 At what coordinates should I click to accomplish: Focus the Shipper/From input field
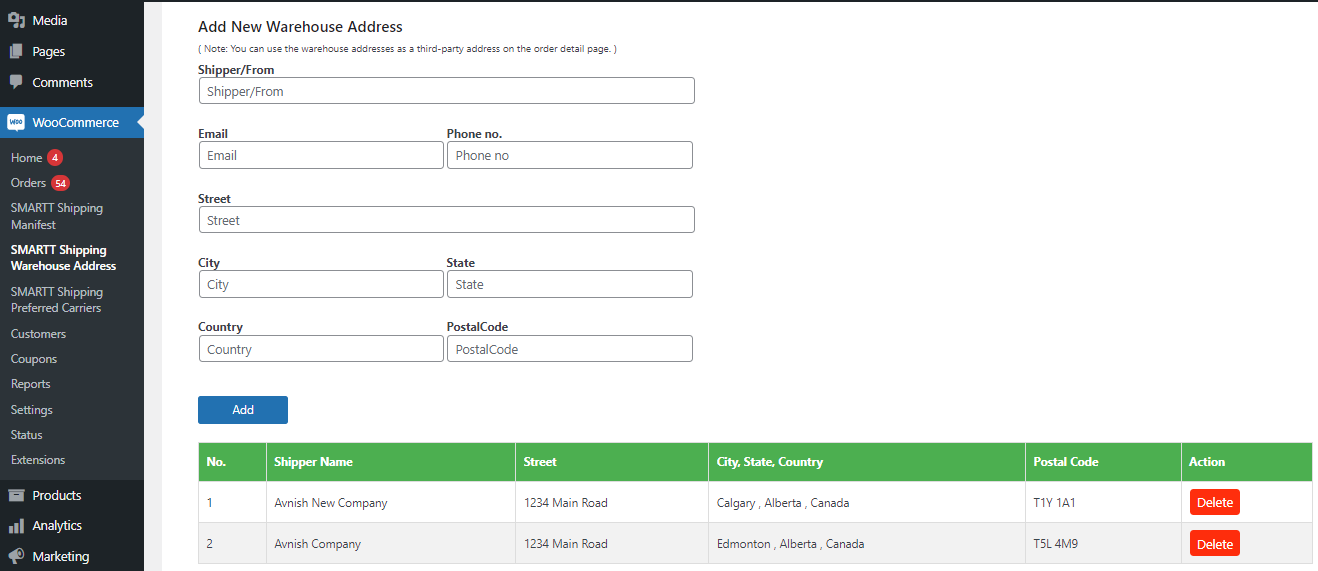pyautogui.click(x=446, y=91)
